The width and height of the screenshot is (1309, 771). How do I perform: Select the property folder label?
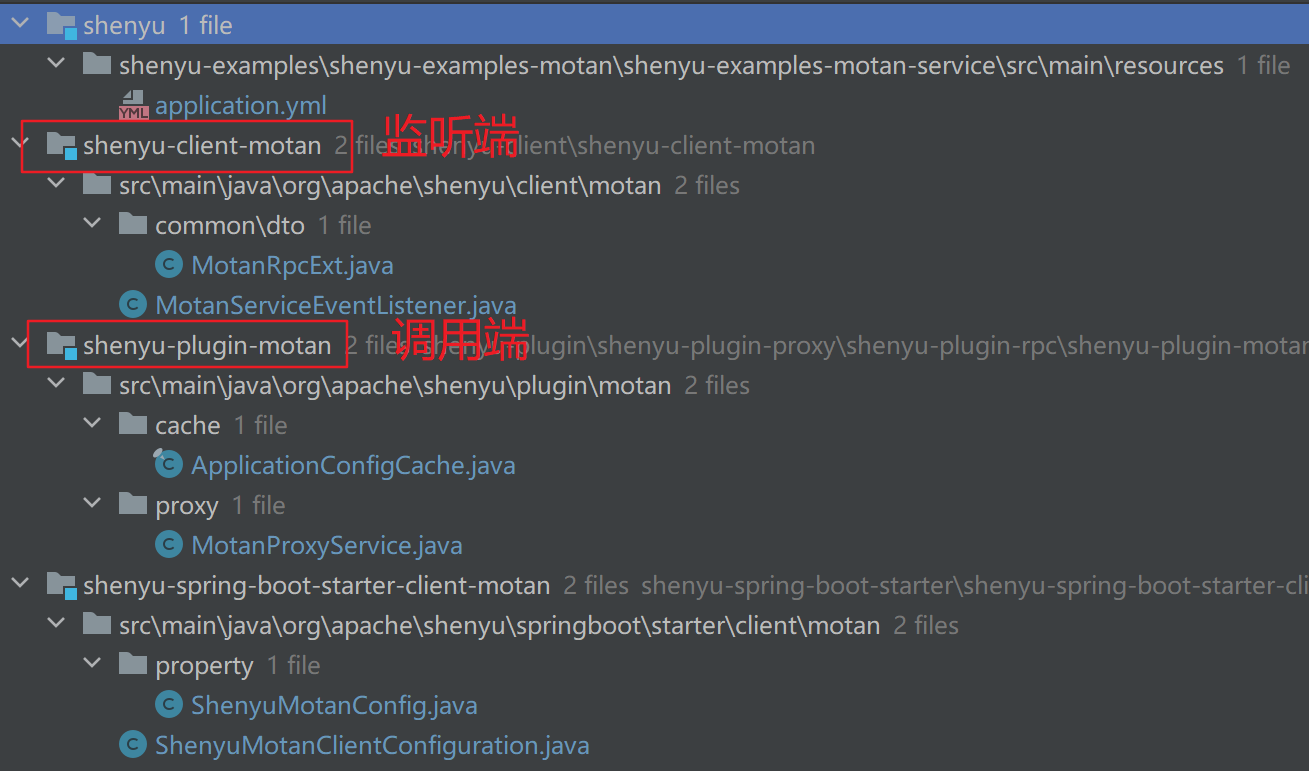[204, 665]
